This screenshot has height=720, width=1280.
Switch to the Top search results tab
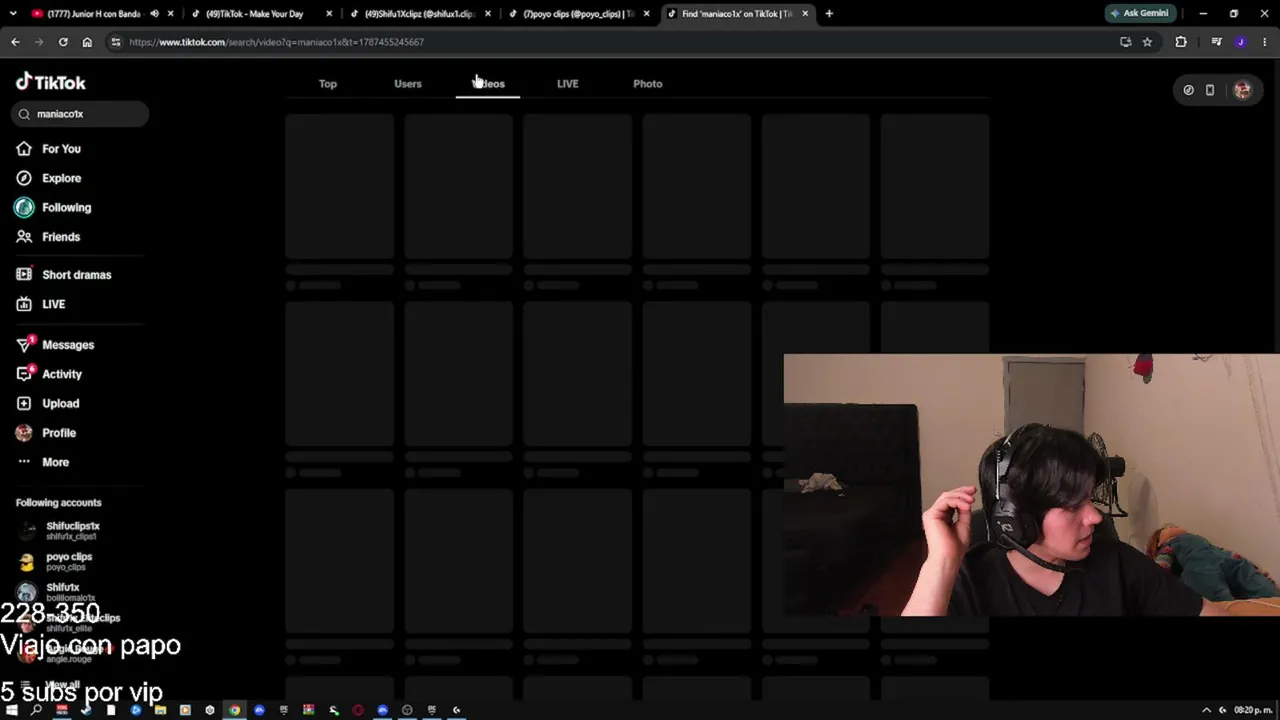tap(328, 84)
